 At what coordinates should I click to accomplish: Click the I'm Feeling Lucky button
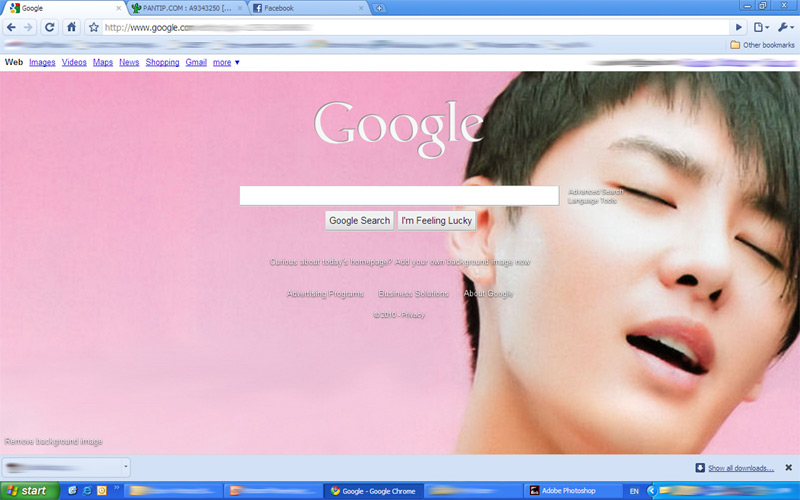[437, 220]
